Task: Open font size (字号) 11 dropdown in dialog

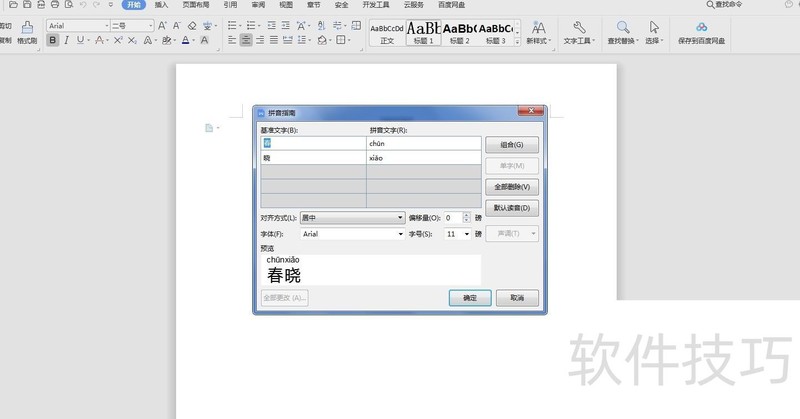Action: [466, 234]
